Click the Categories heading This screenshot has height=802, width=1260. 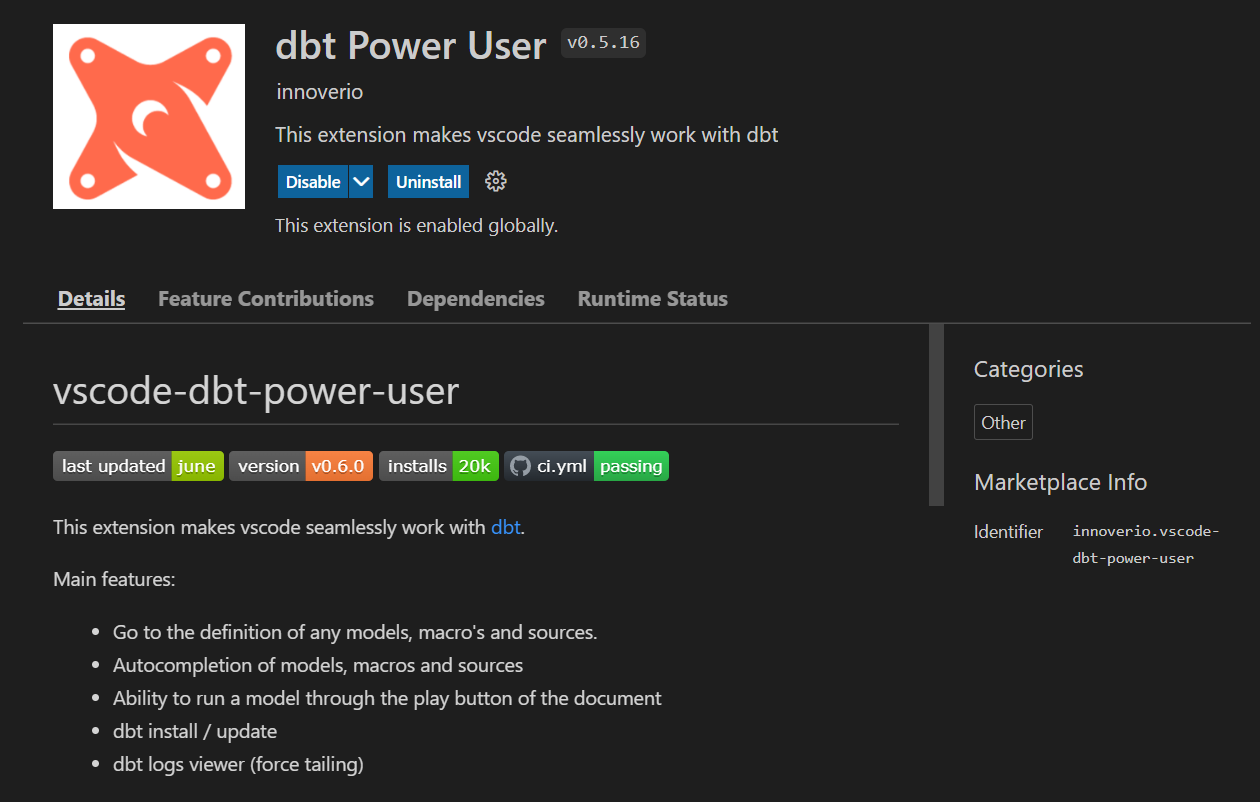coord(1028,369)
